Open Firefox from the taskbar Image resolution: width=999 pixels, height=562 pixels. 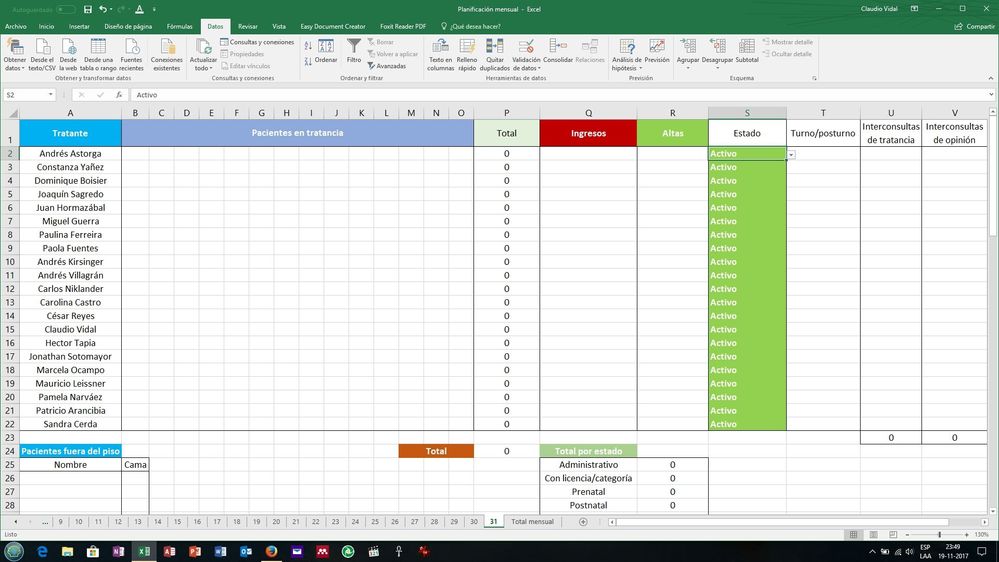pyautogui.click(x=271, y=551)
